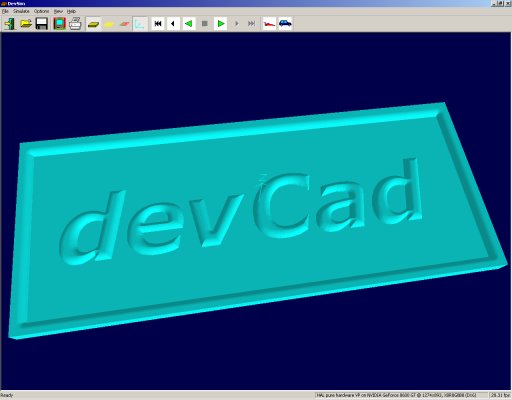Click the engraved devCad text in the viewport
This screenshot has height=400, width=512.
click(x=241, y=212)
